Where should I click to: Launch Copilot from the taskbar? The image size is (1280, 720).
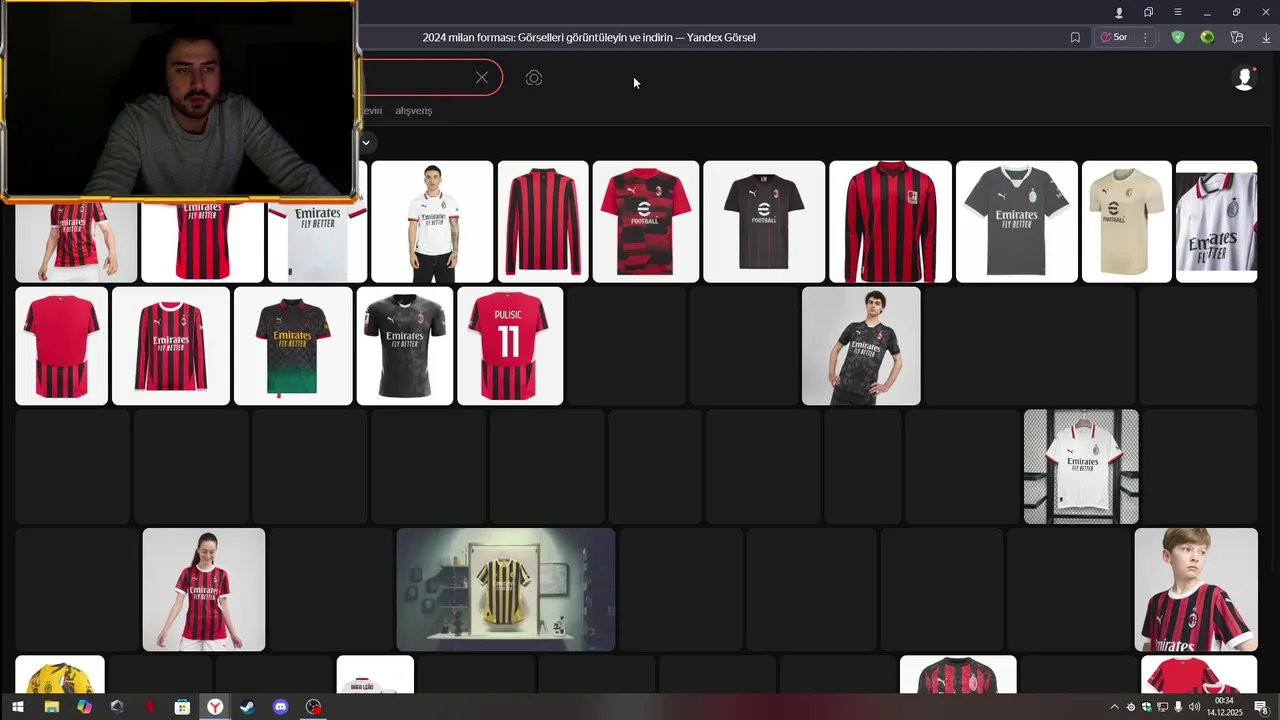tap(84, 707)
